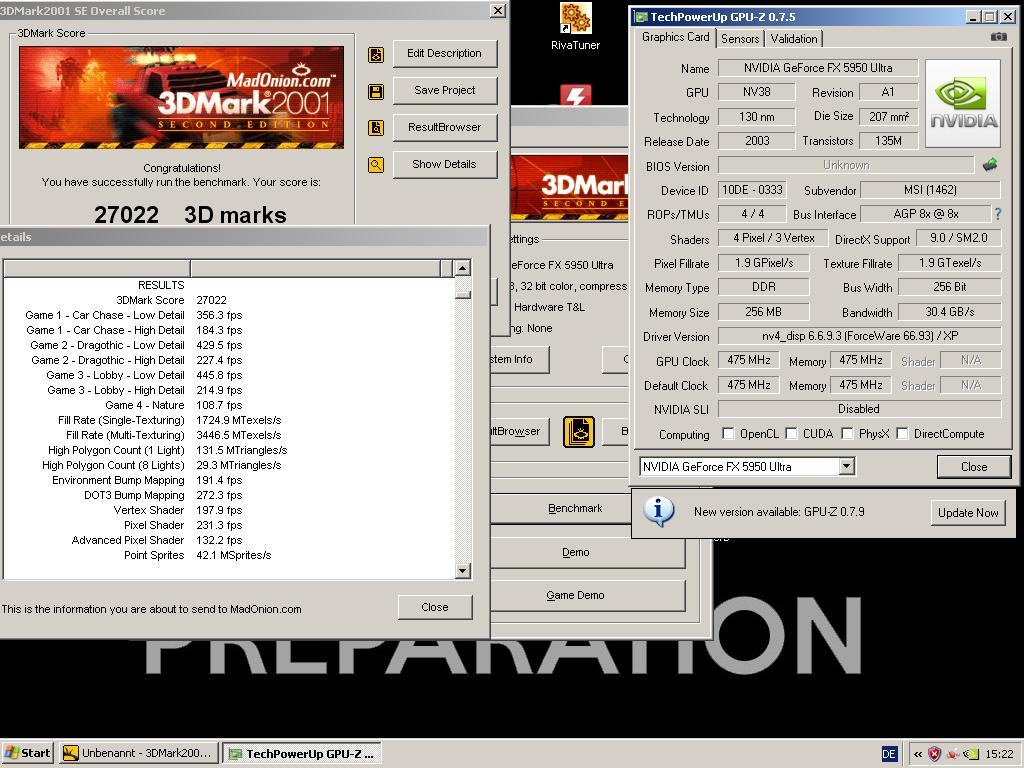Click the Show Details button
Viewport: 1024px width, 768px height.
coord(445,165)
